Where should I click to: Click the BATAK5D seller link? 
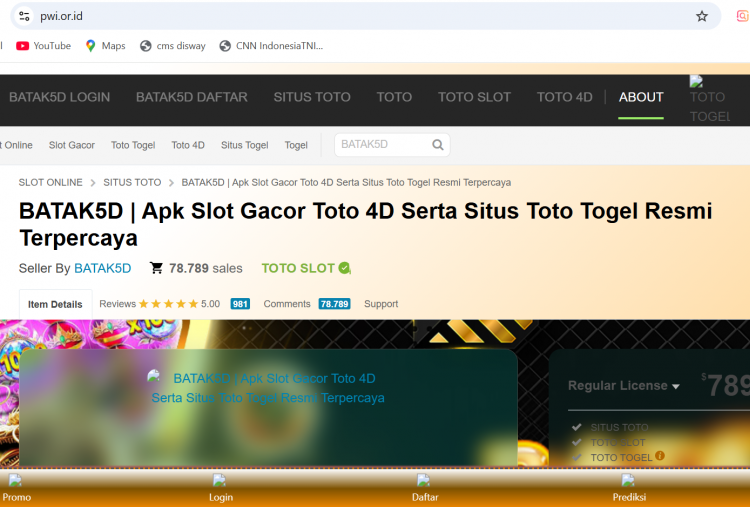tap(102, 268)
